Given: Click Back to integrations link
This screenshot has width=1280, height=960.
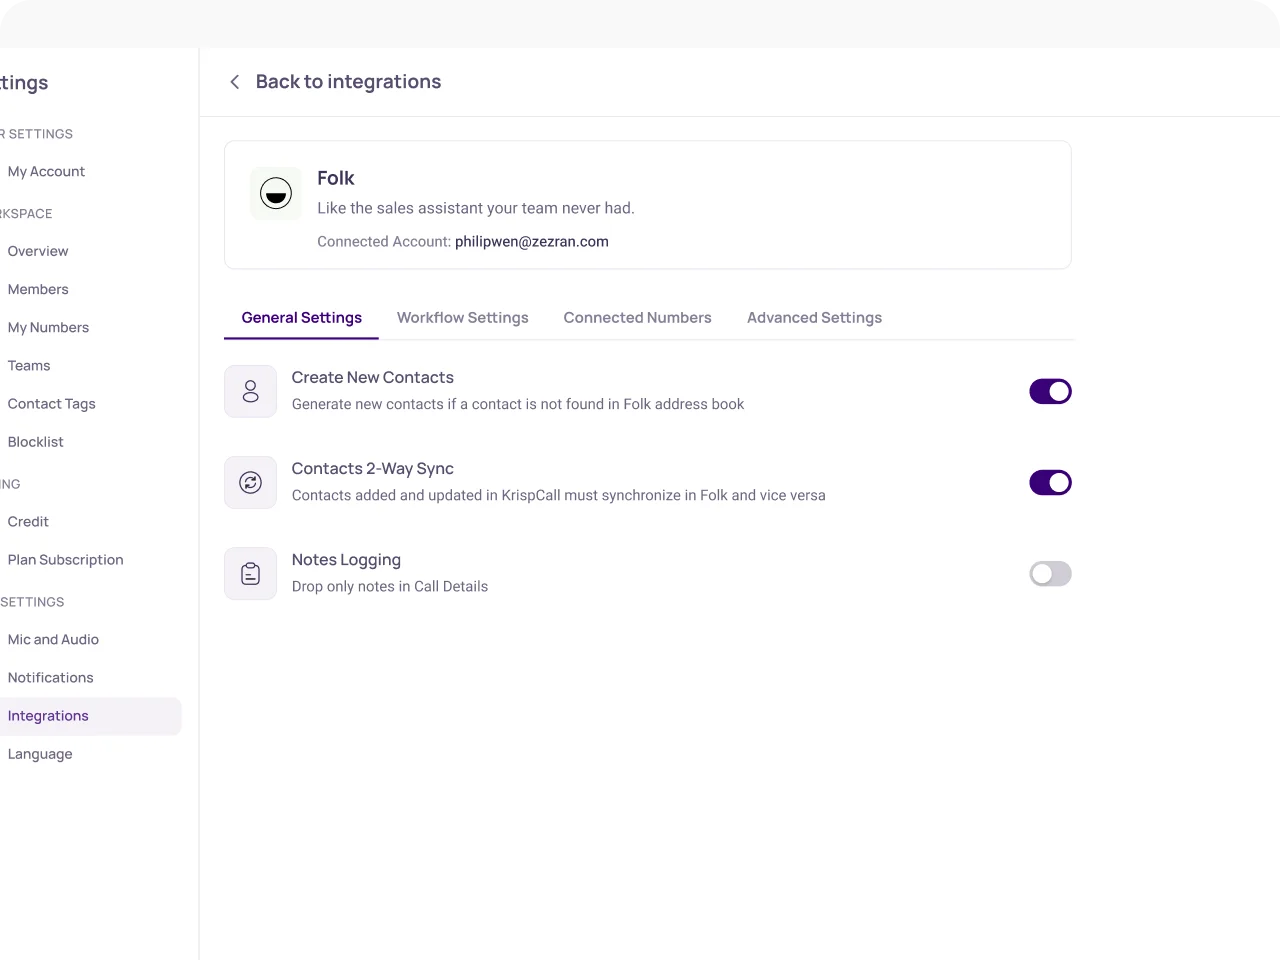Looking at the screenshot, I should pyautogui.click(x=348, y=82).
